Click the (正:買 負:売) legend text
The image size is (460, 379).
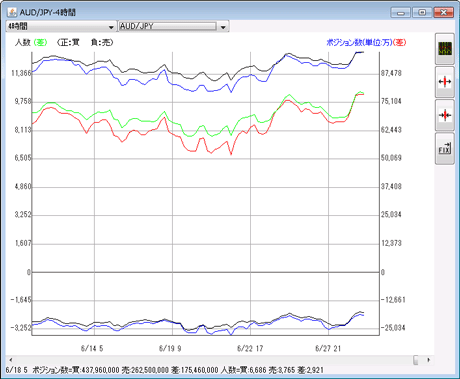click(85, 42)
